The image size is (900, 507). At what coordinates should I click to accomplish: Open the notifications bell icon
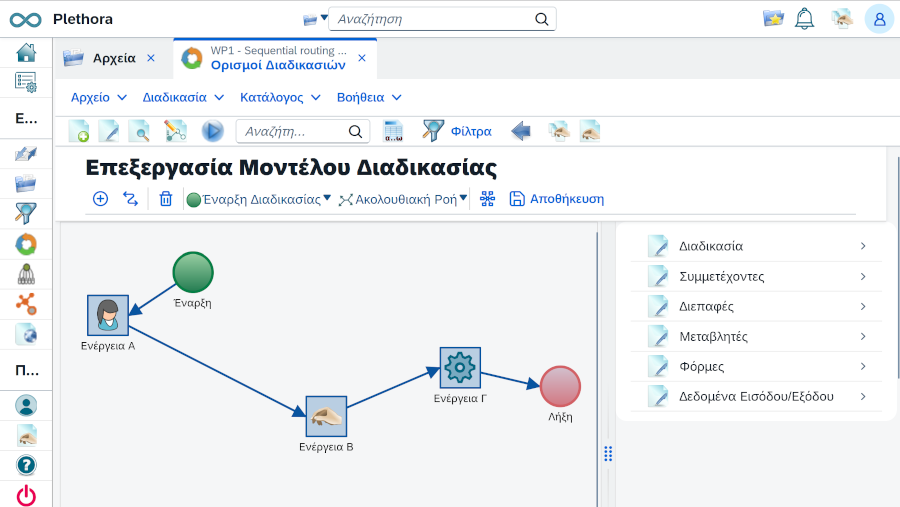804,19
